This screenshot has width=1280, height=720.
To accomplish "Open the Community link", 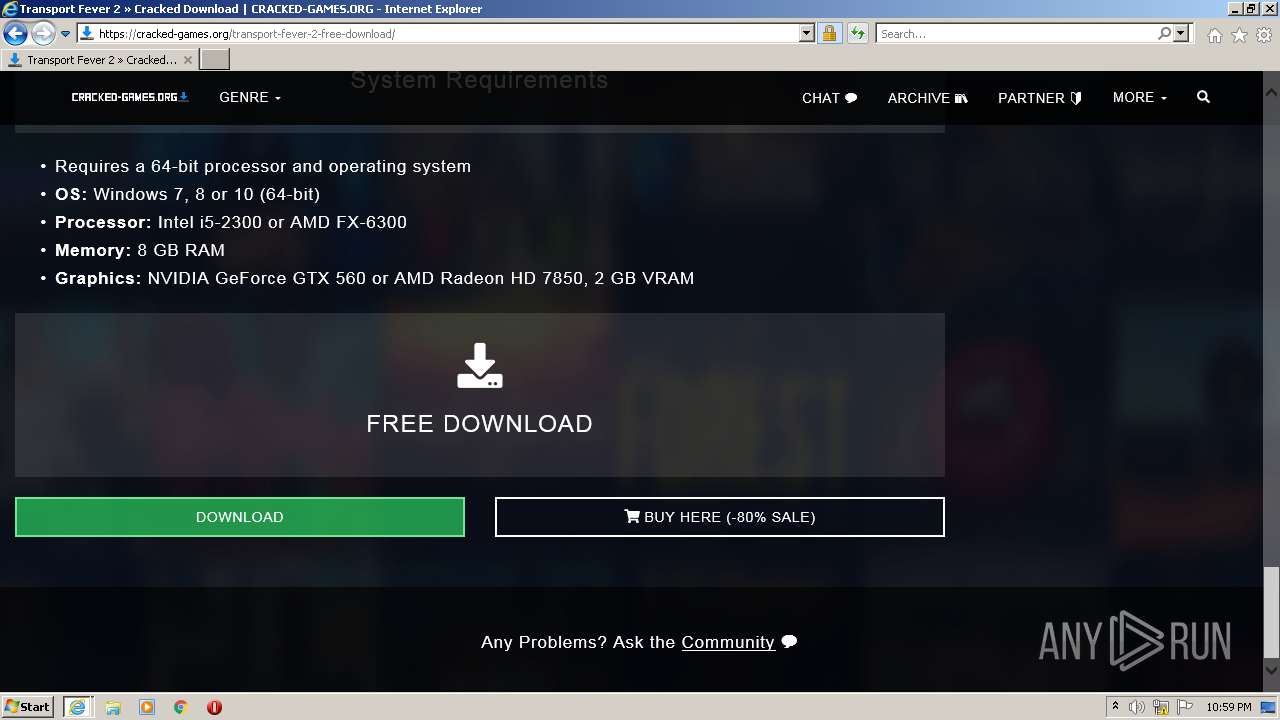I will tap(728, 642).
